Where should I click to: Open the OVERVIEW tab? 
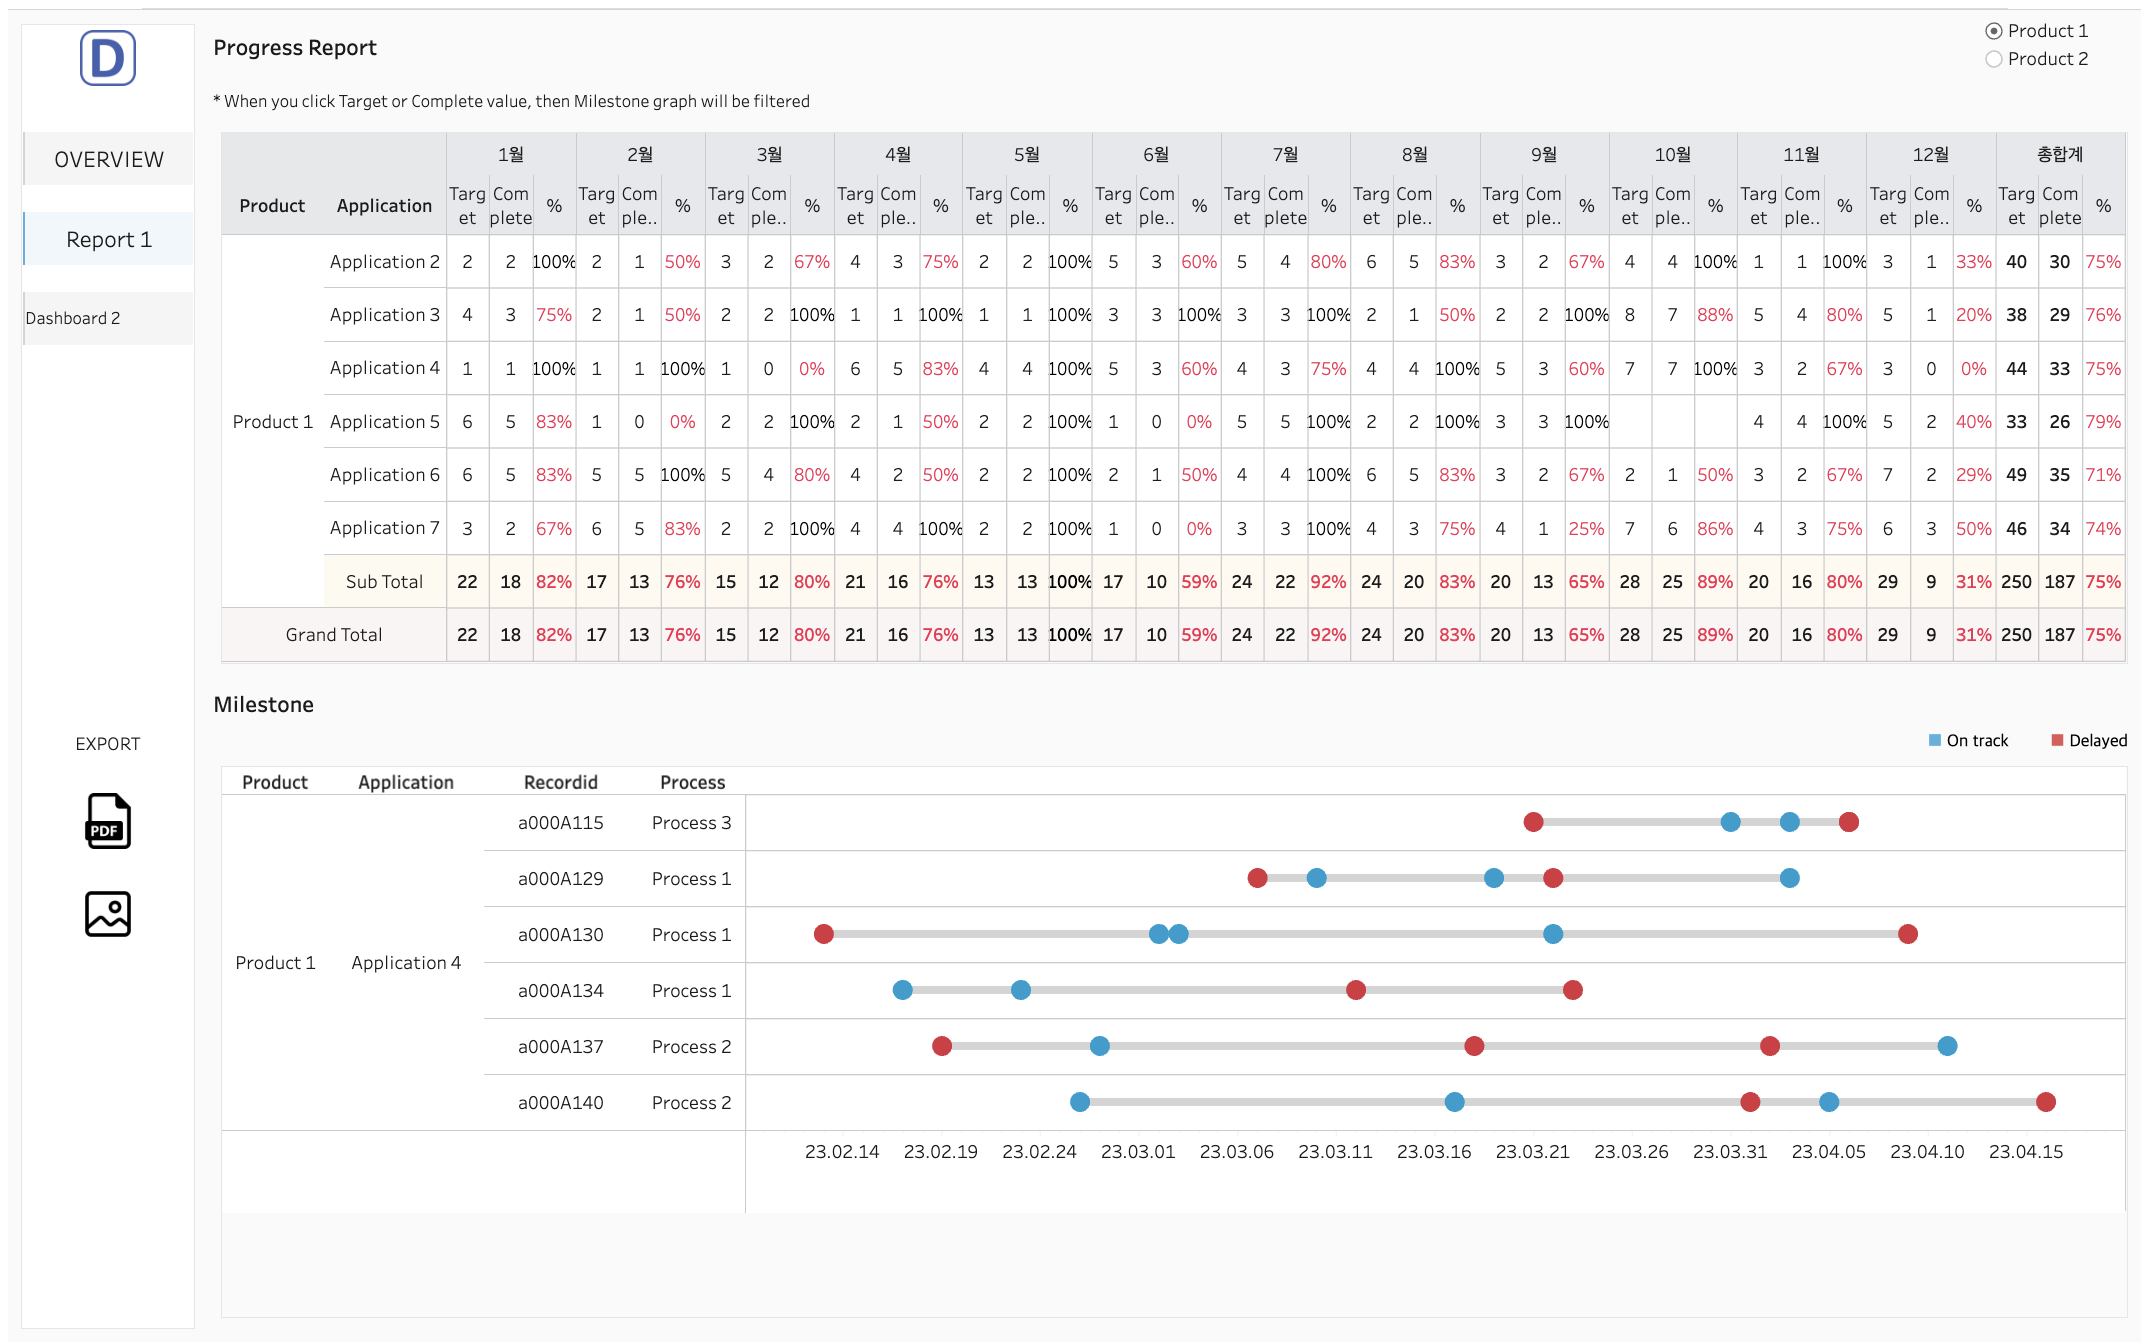[109, 159]
